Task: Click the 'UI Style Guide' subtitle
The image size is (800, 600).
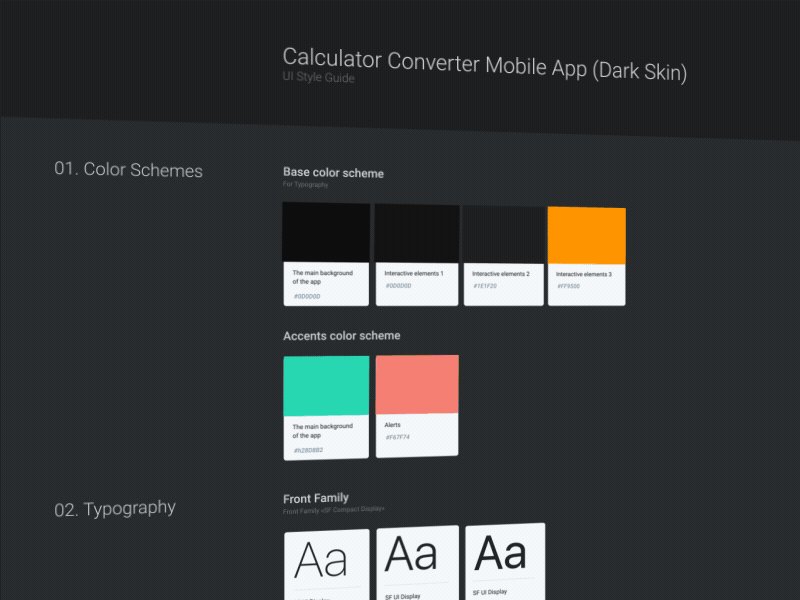Action: click(318, 78)
